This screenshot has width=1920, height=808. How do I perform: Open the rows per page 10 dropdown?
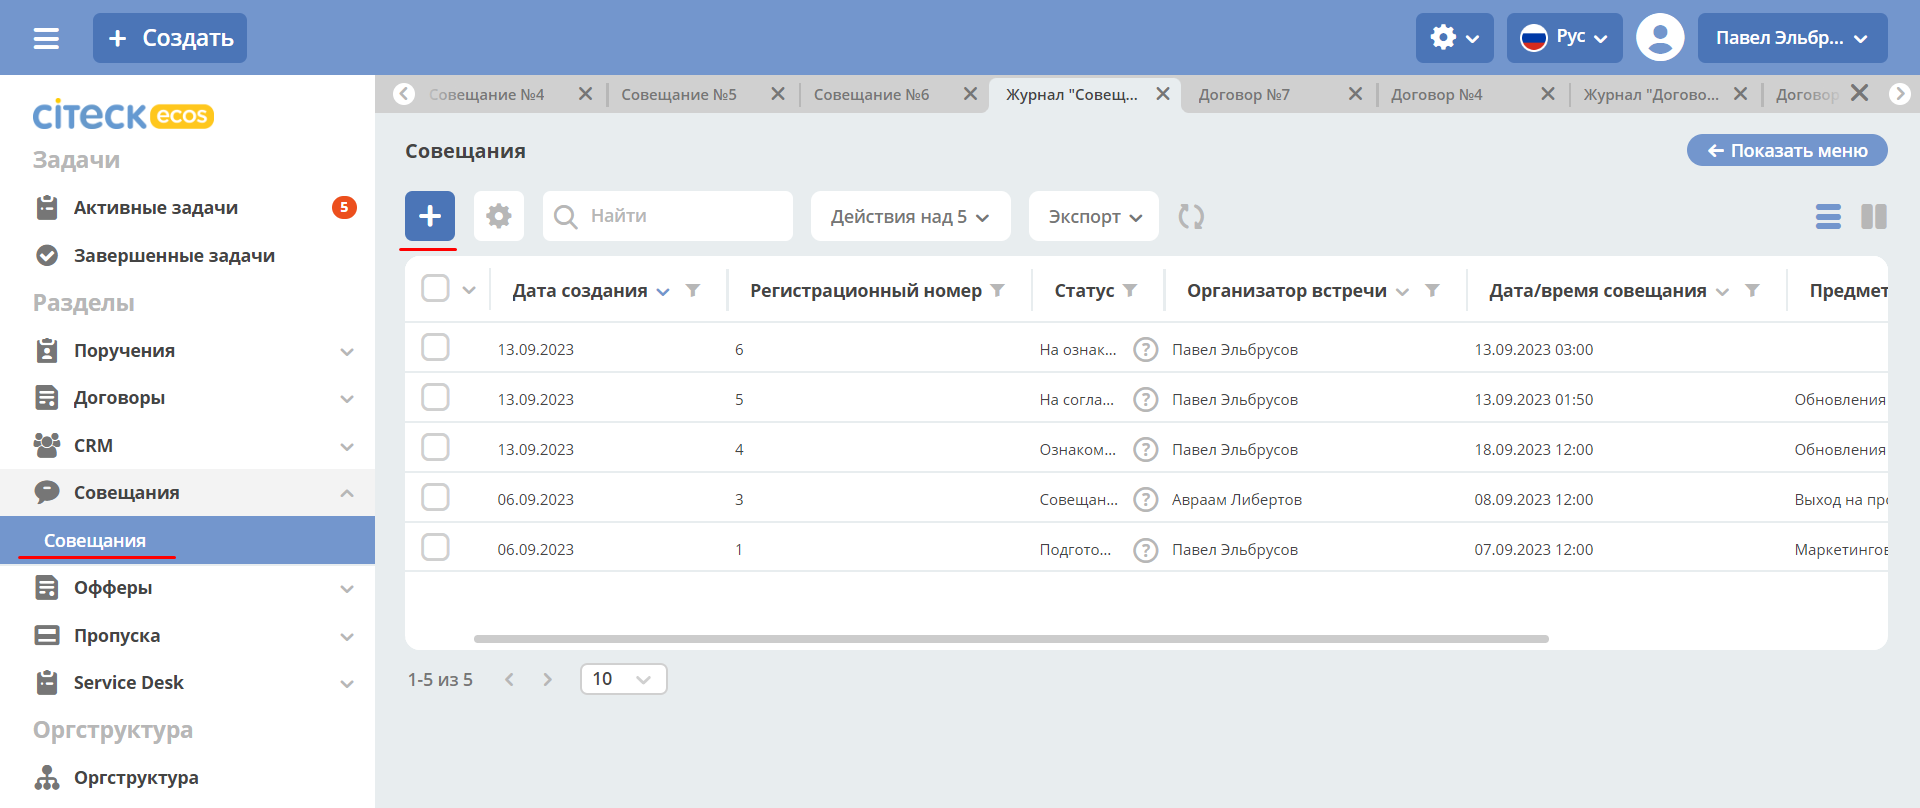pyautogui.click(x=623, y=679)
